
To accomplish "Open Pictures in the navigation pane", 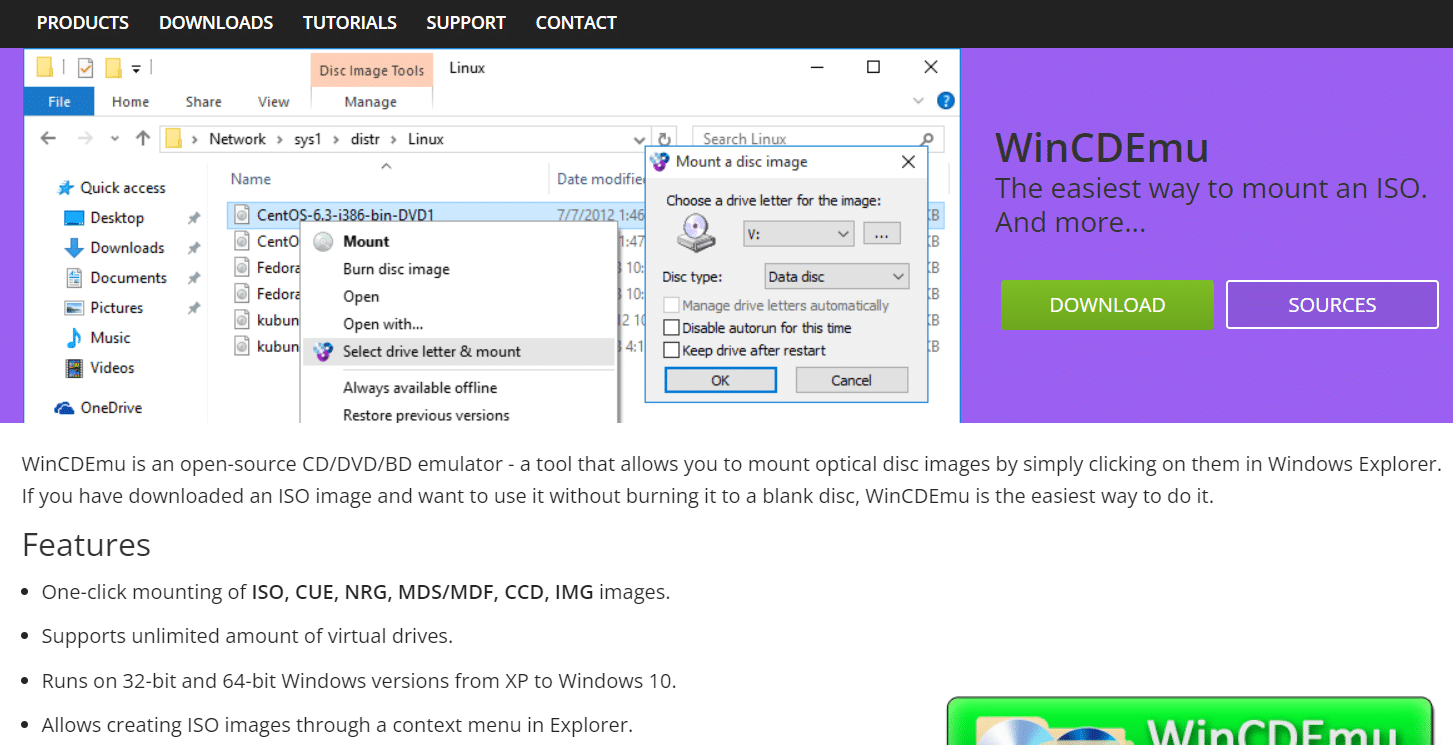I will tap(103, 307).
